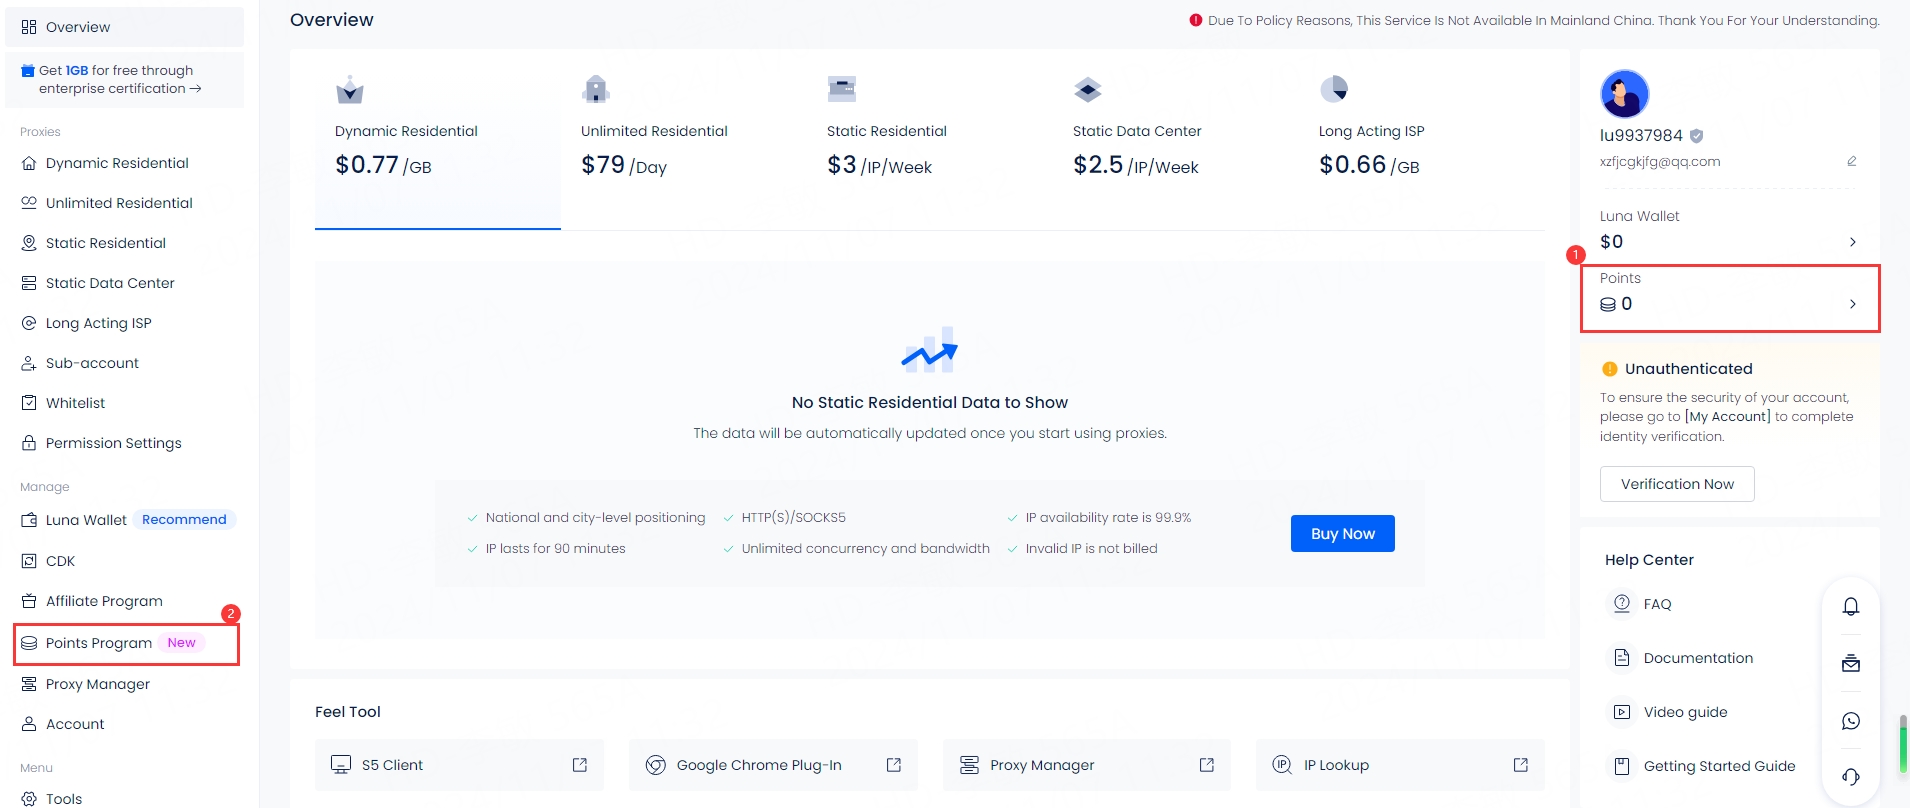Click the mail inbox icon

pos(1851,663)
